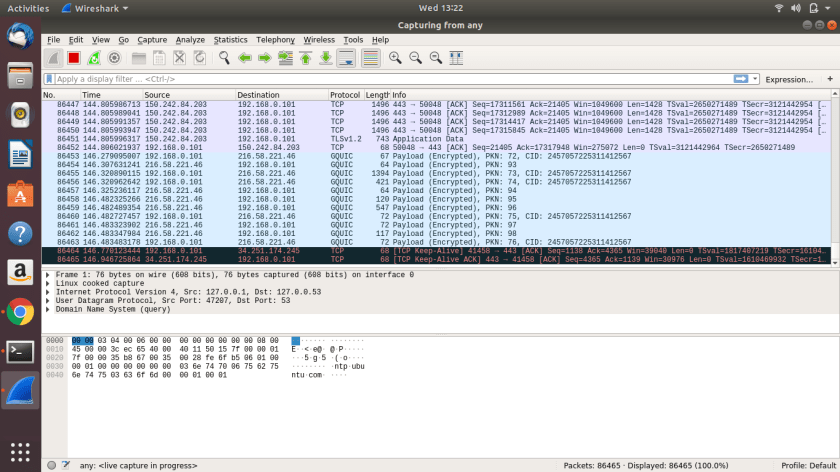
Task: Toggle packet list colorization
Action: pyautogui.click(x=370, y=58)
